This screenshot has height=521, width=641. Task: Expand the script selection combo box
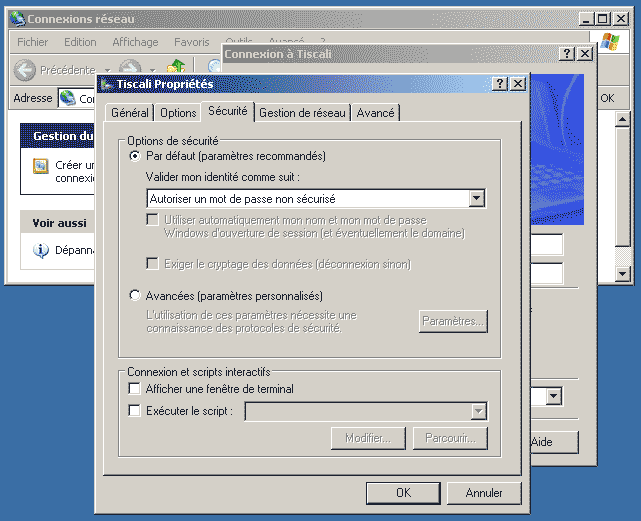478,411
